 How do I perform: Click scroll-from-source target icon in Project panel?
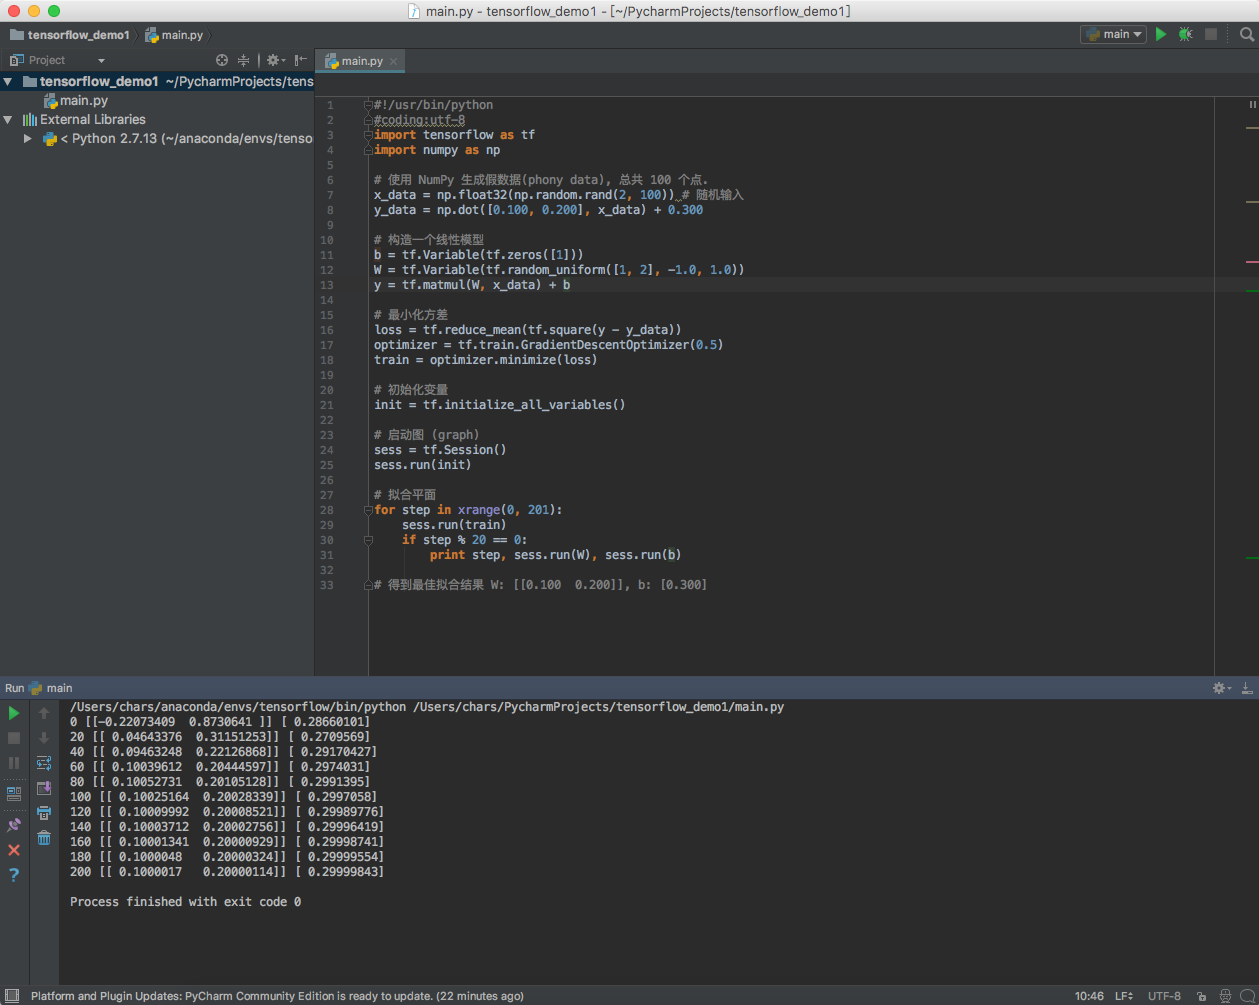pyautogui.click(x=222, y=60)
